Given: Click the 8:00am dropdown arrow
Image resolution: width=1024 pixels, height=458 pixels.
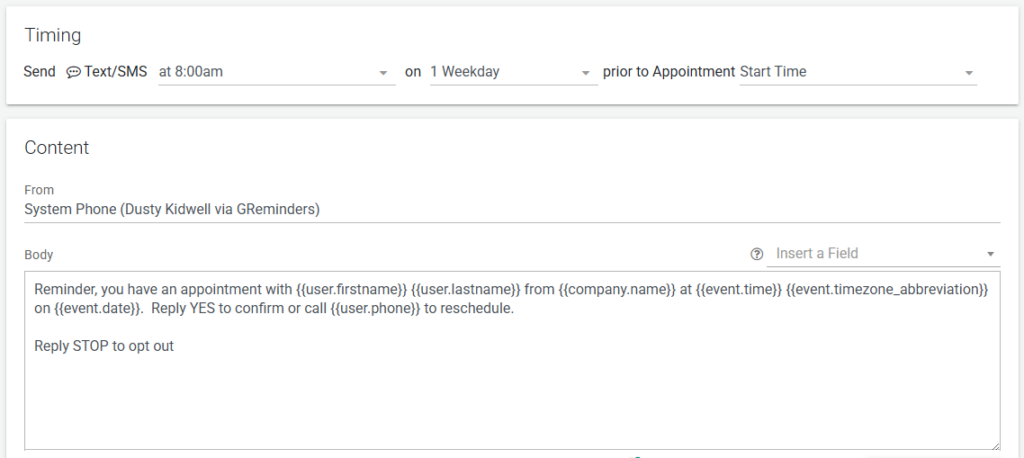Looking at the screenshot, I should click(x=383, y=73).
